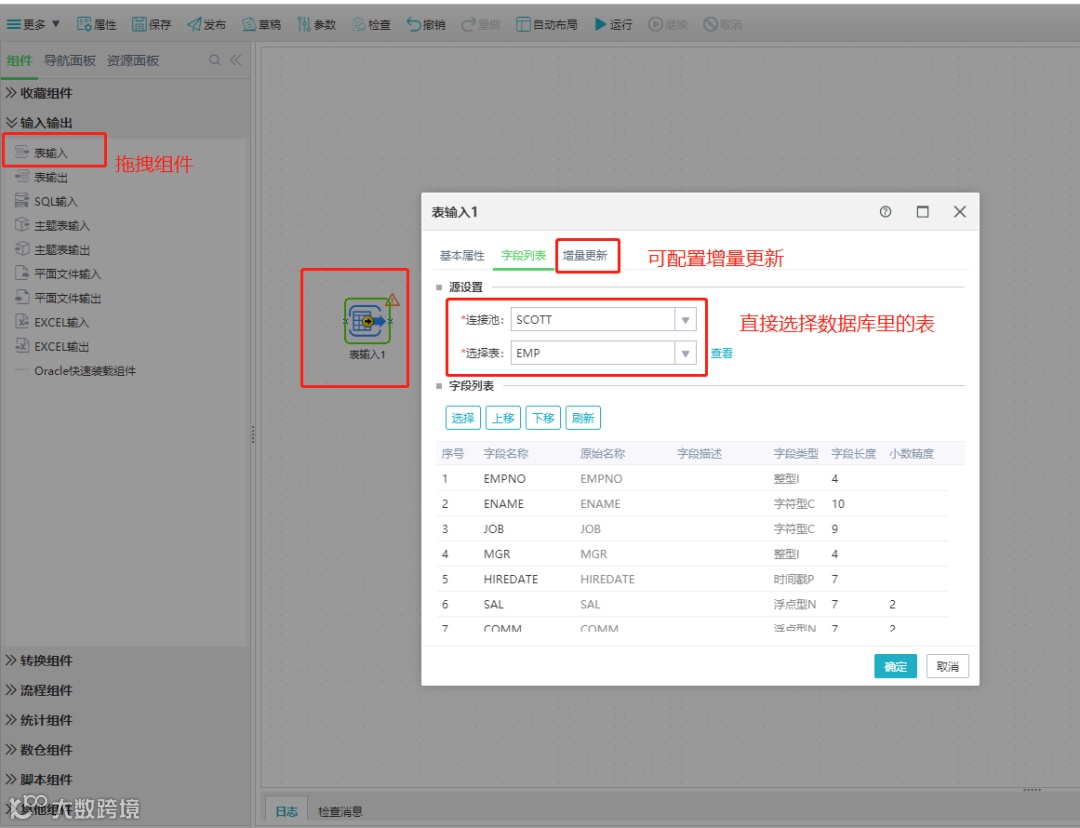Maximize the 表输入1 dialog
This screenshot has width=1080, height=828.
click(922, 211)
